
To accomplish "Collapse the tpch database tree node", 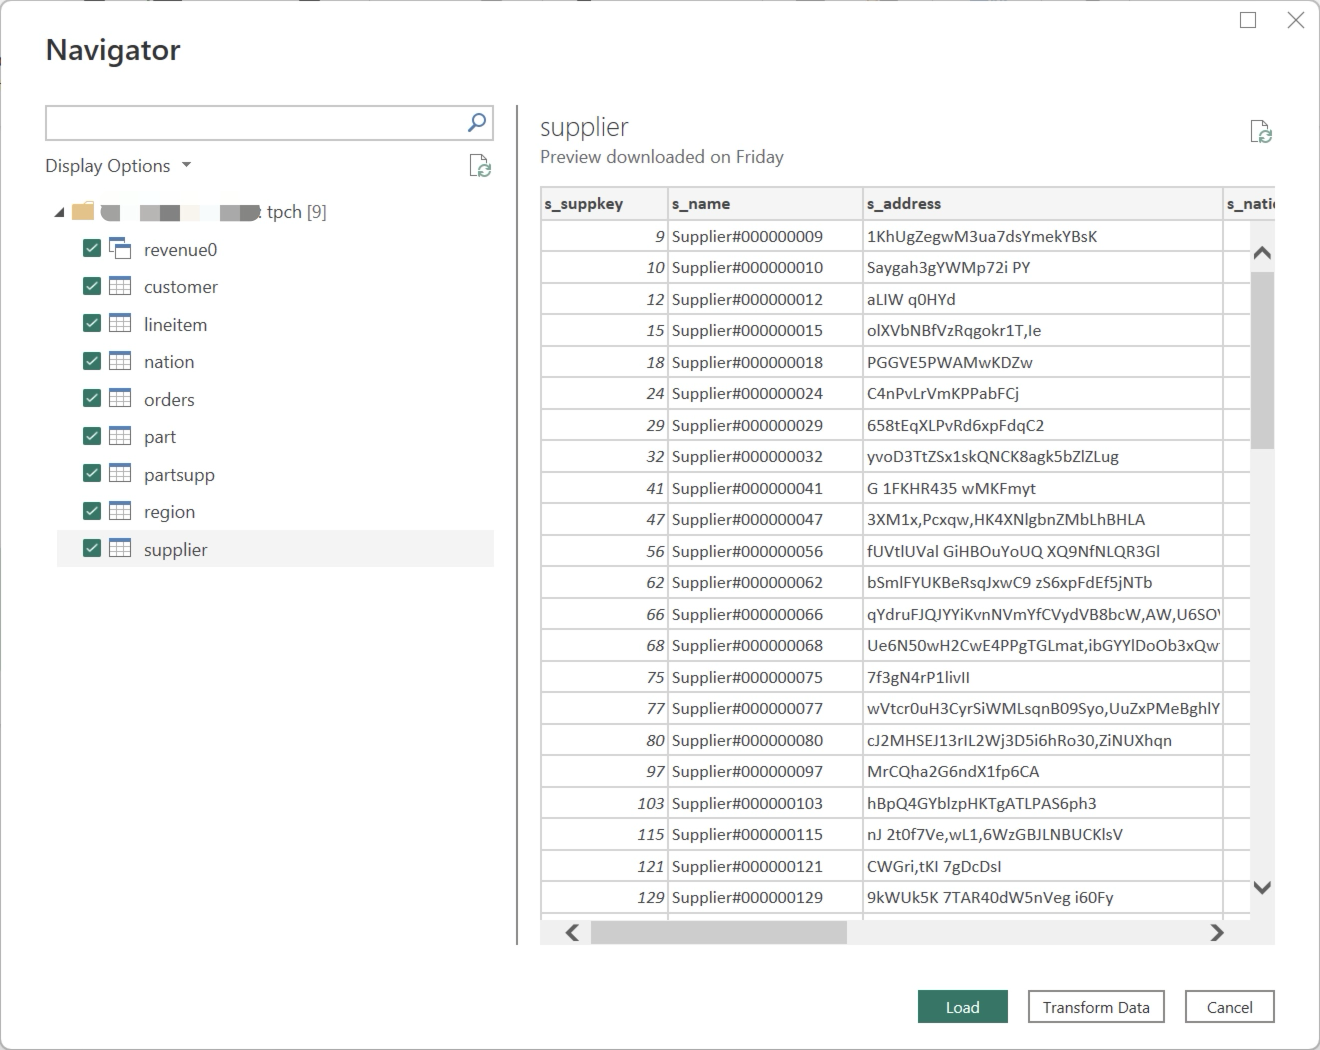I will [59, 212].
